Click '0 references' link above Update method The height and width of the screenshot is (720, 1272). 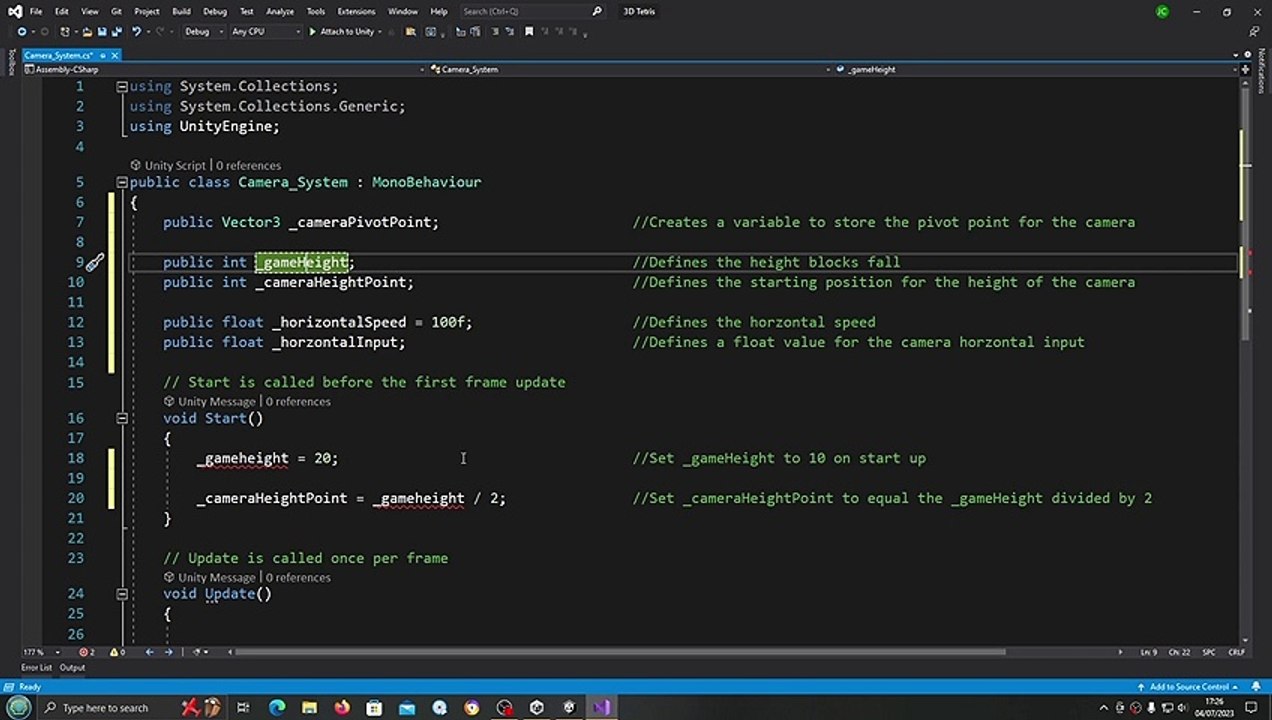click(298, 577)
